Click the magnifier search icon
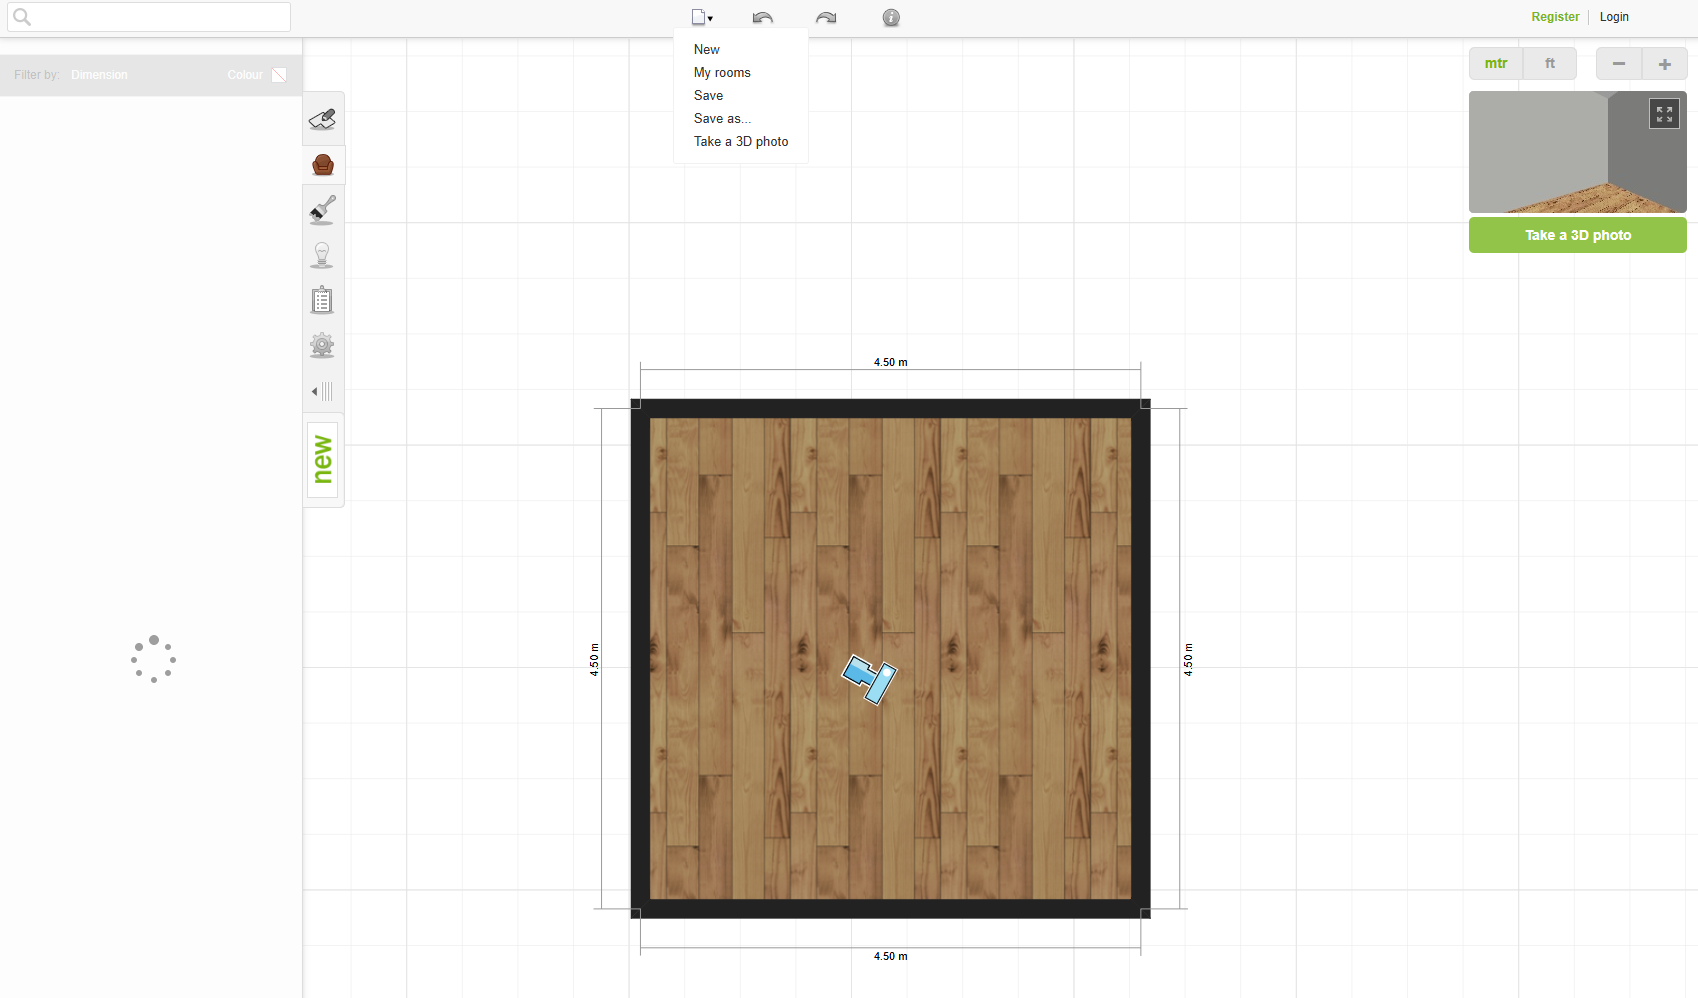The height and width of the screenshot is (998, 1698). pos(22,17)
